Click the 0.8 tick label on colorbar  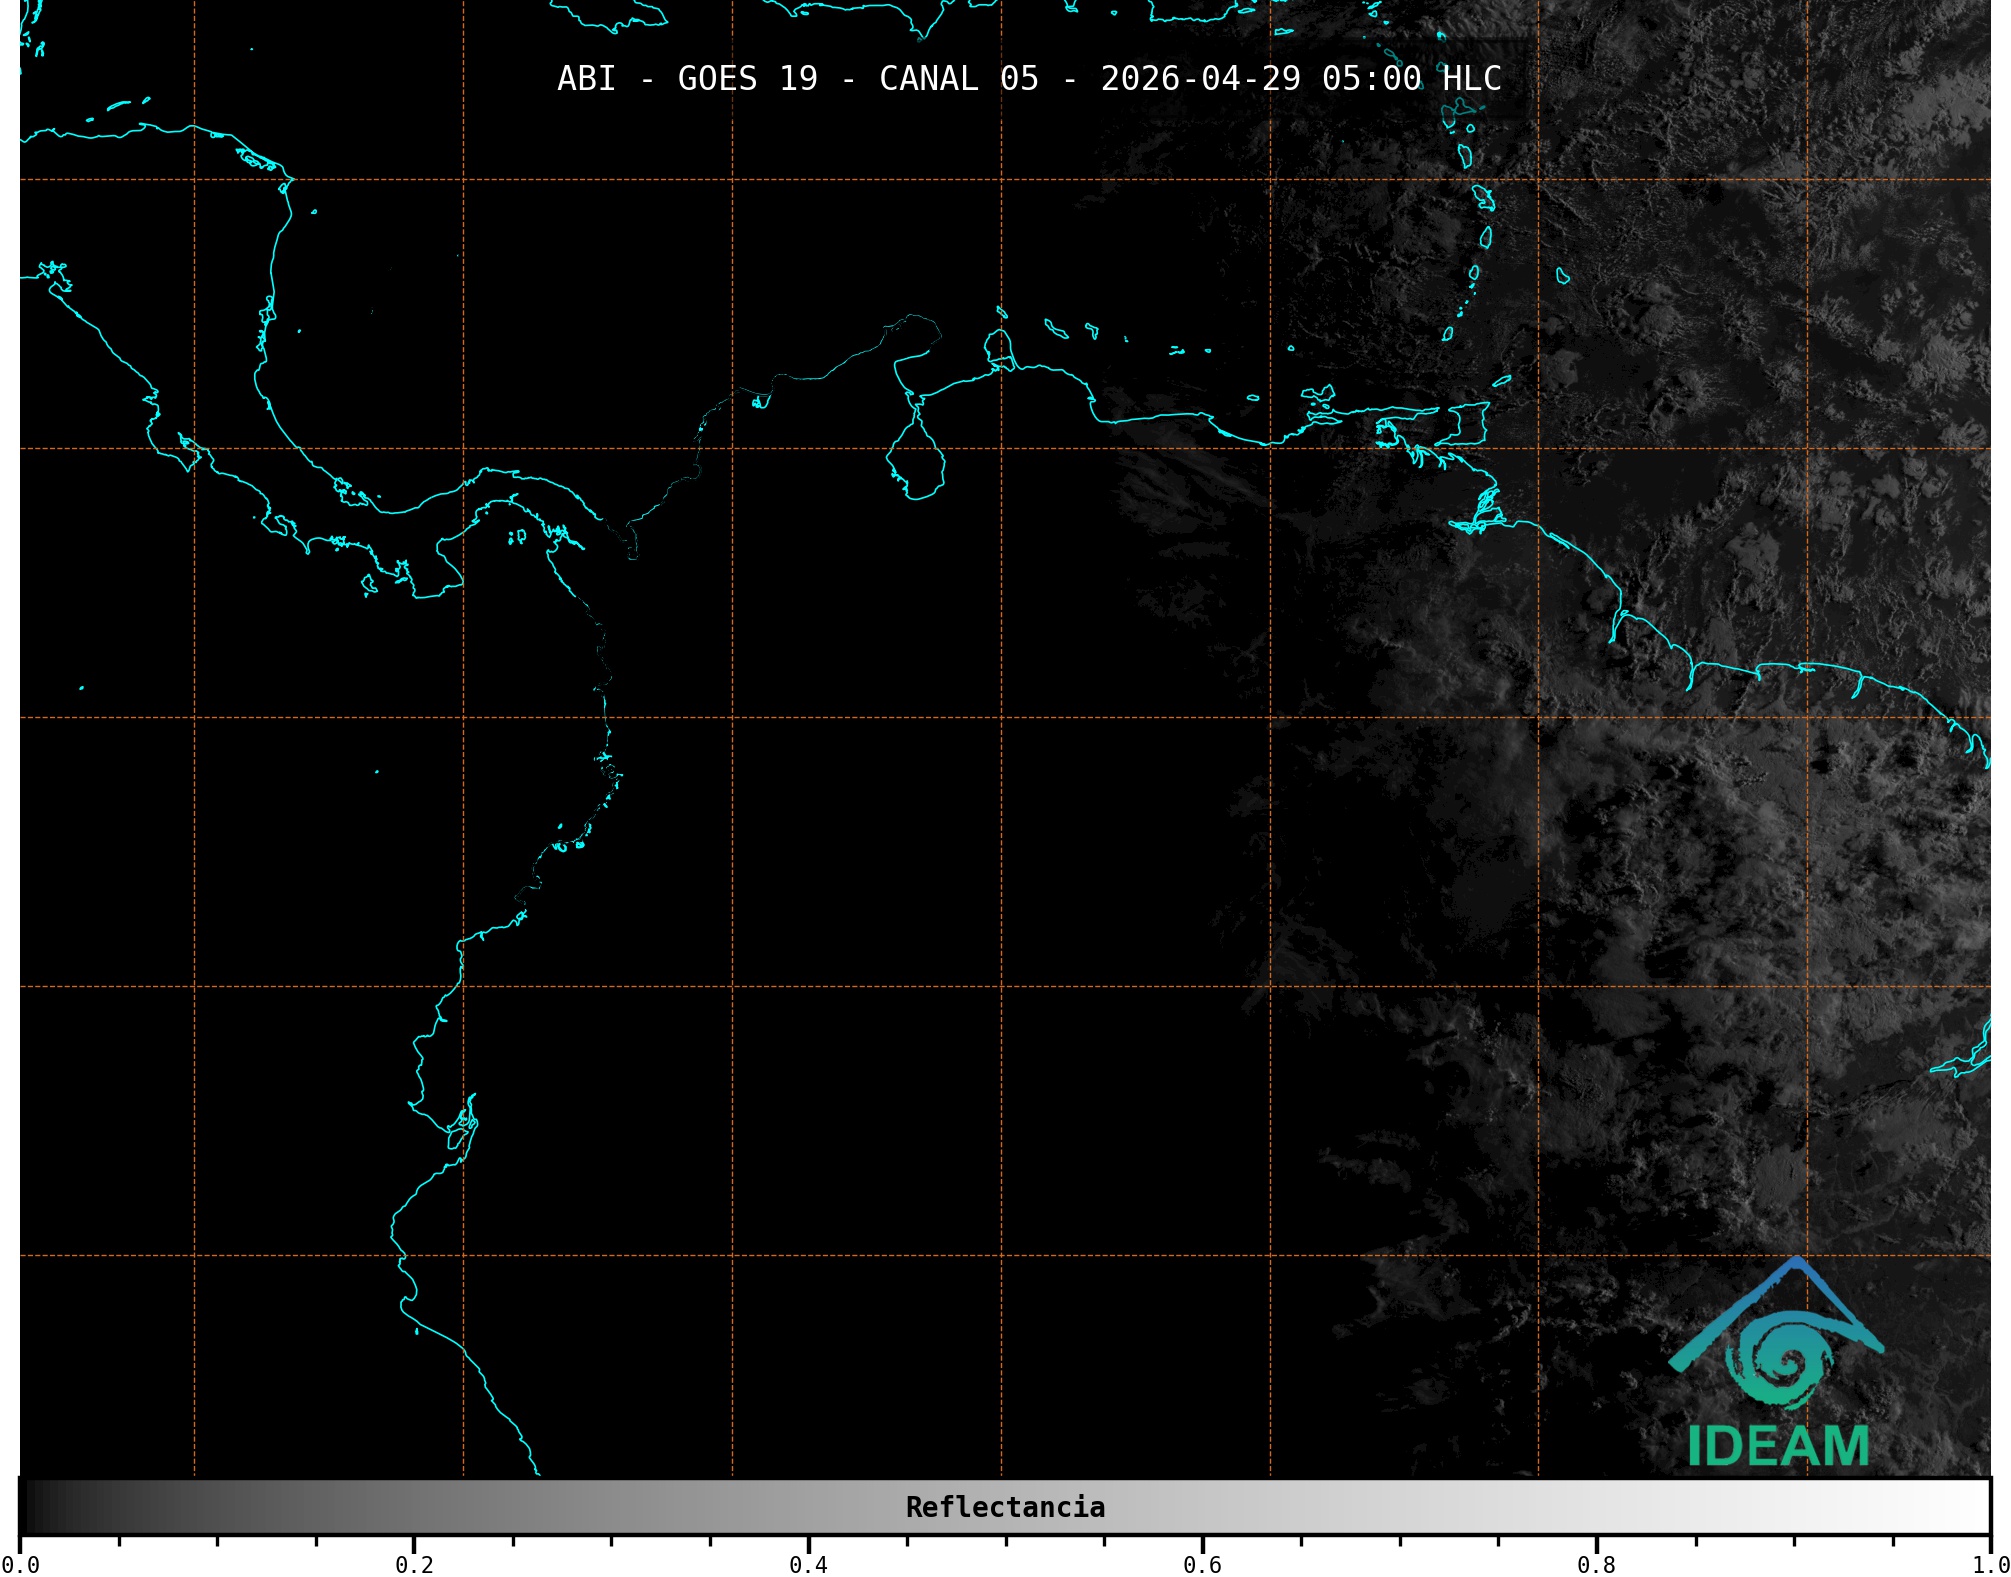pos(1596,1565)
